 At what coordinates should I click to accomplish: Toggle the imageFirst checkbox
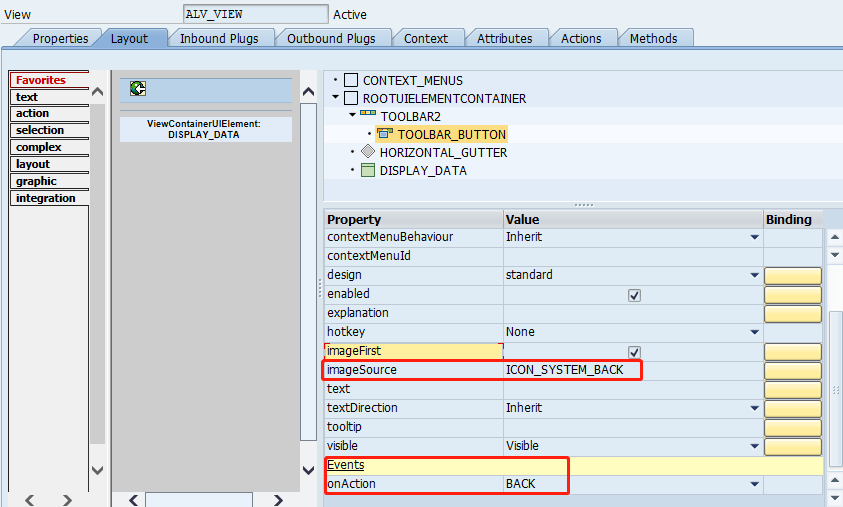[634, 352]
